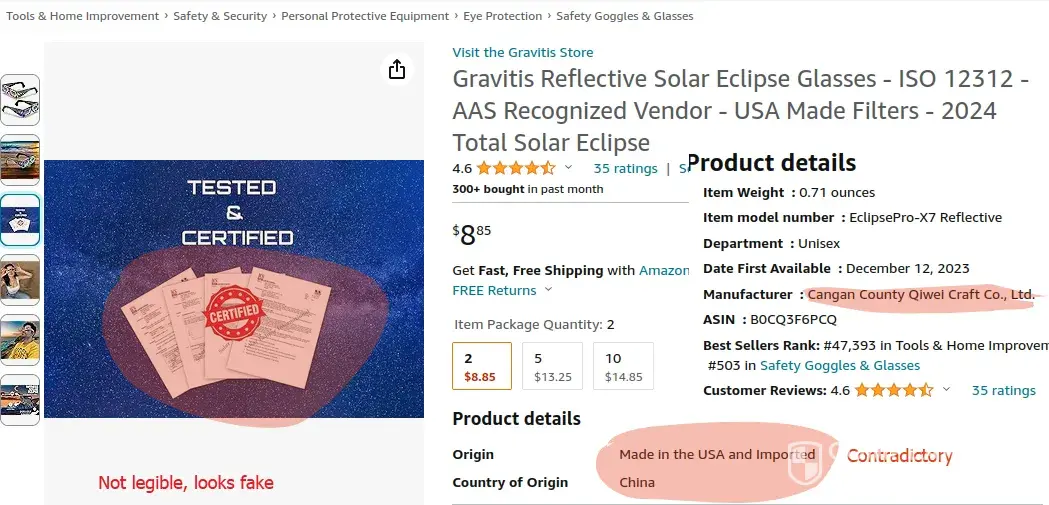This screenshot has width=1049, height=505.
Task: Expand the FREE Returns dropdown chevron
Action: 548,291
